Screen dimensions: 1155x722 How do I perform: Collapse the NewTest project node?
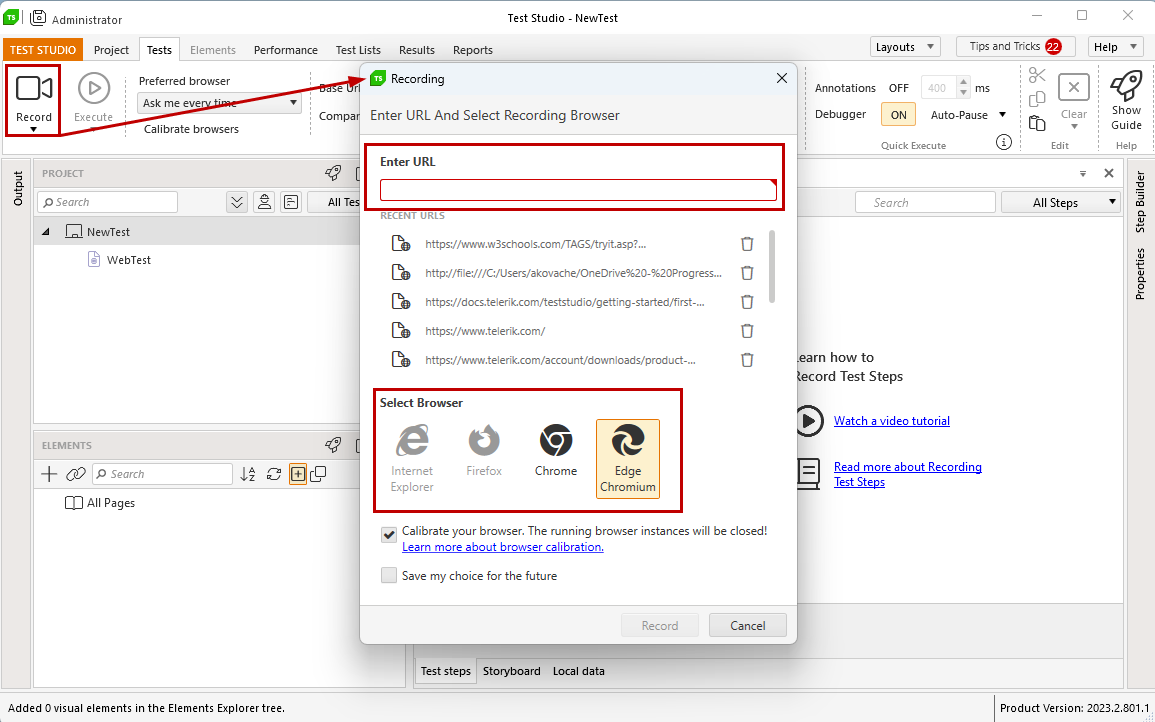pyautogui.click(x=46, y=231)
